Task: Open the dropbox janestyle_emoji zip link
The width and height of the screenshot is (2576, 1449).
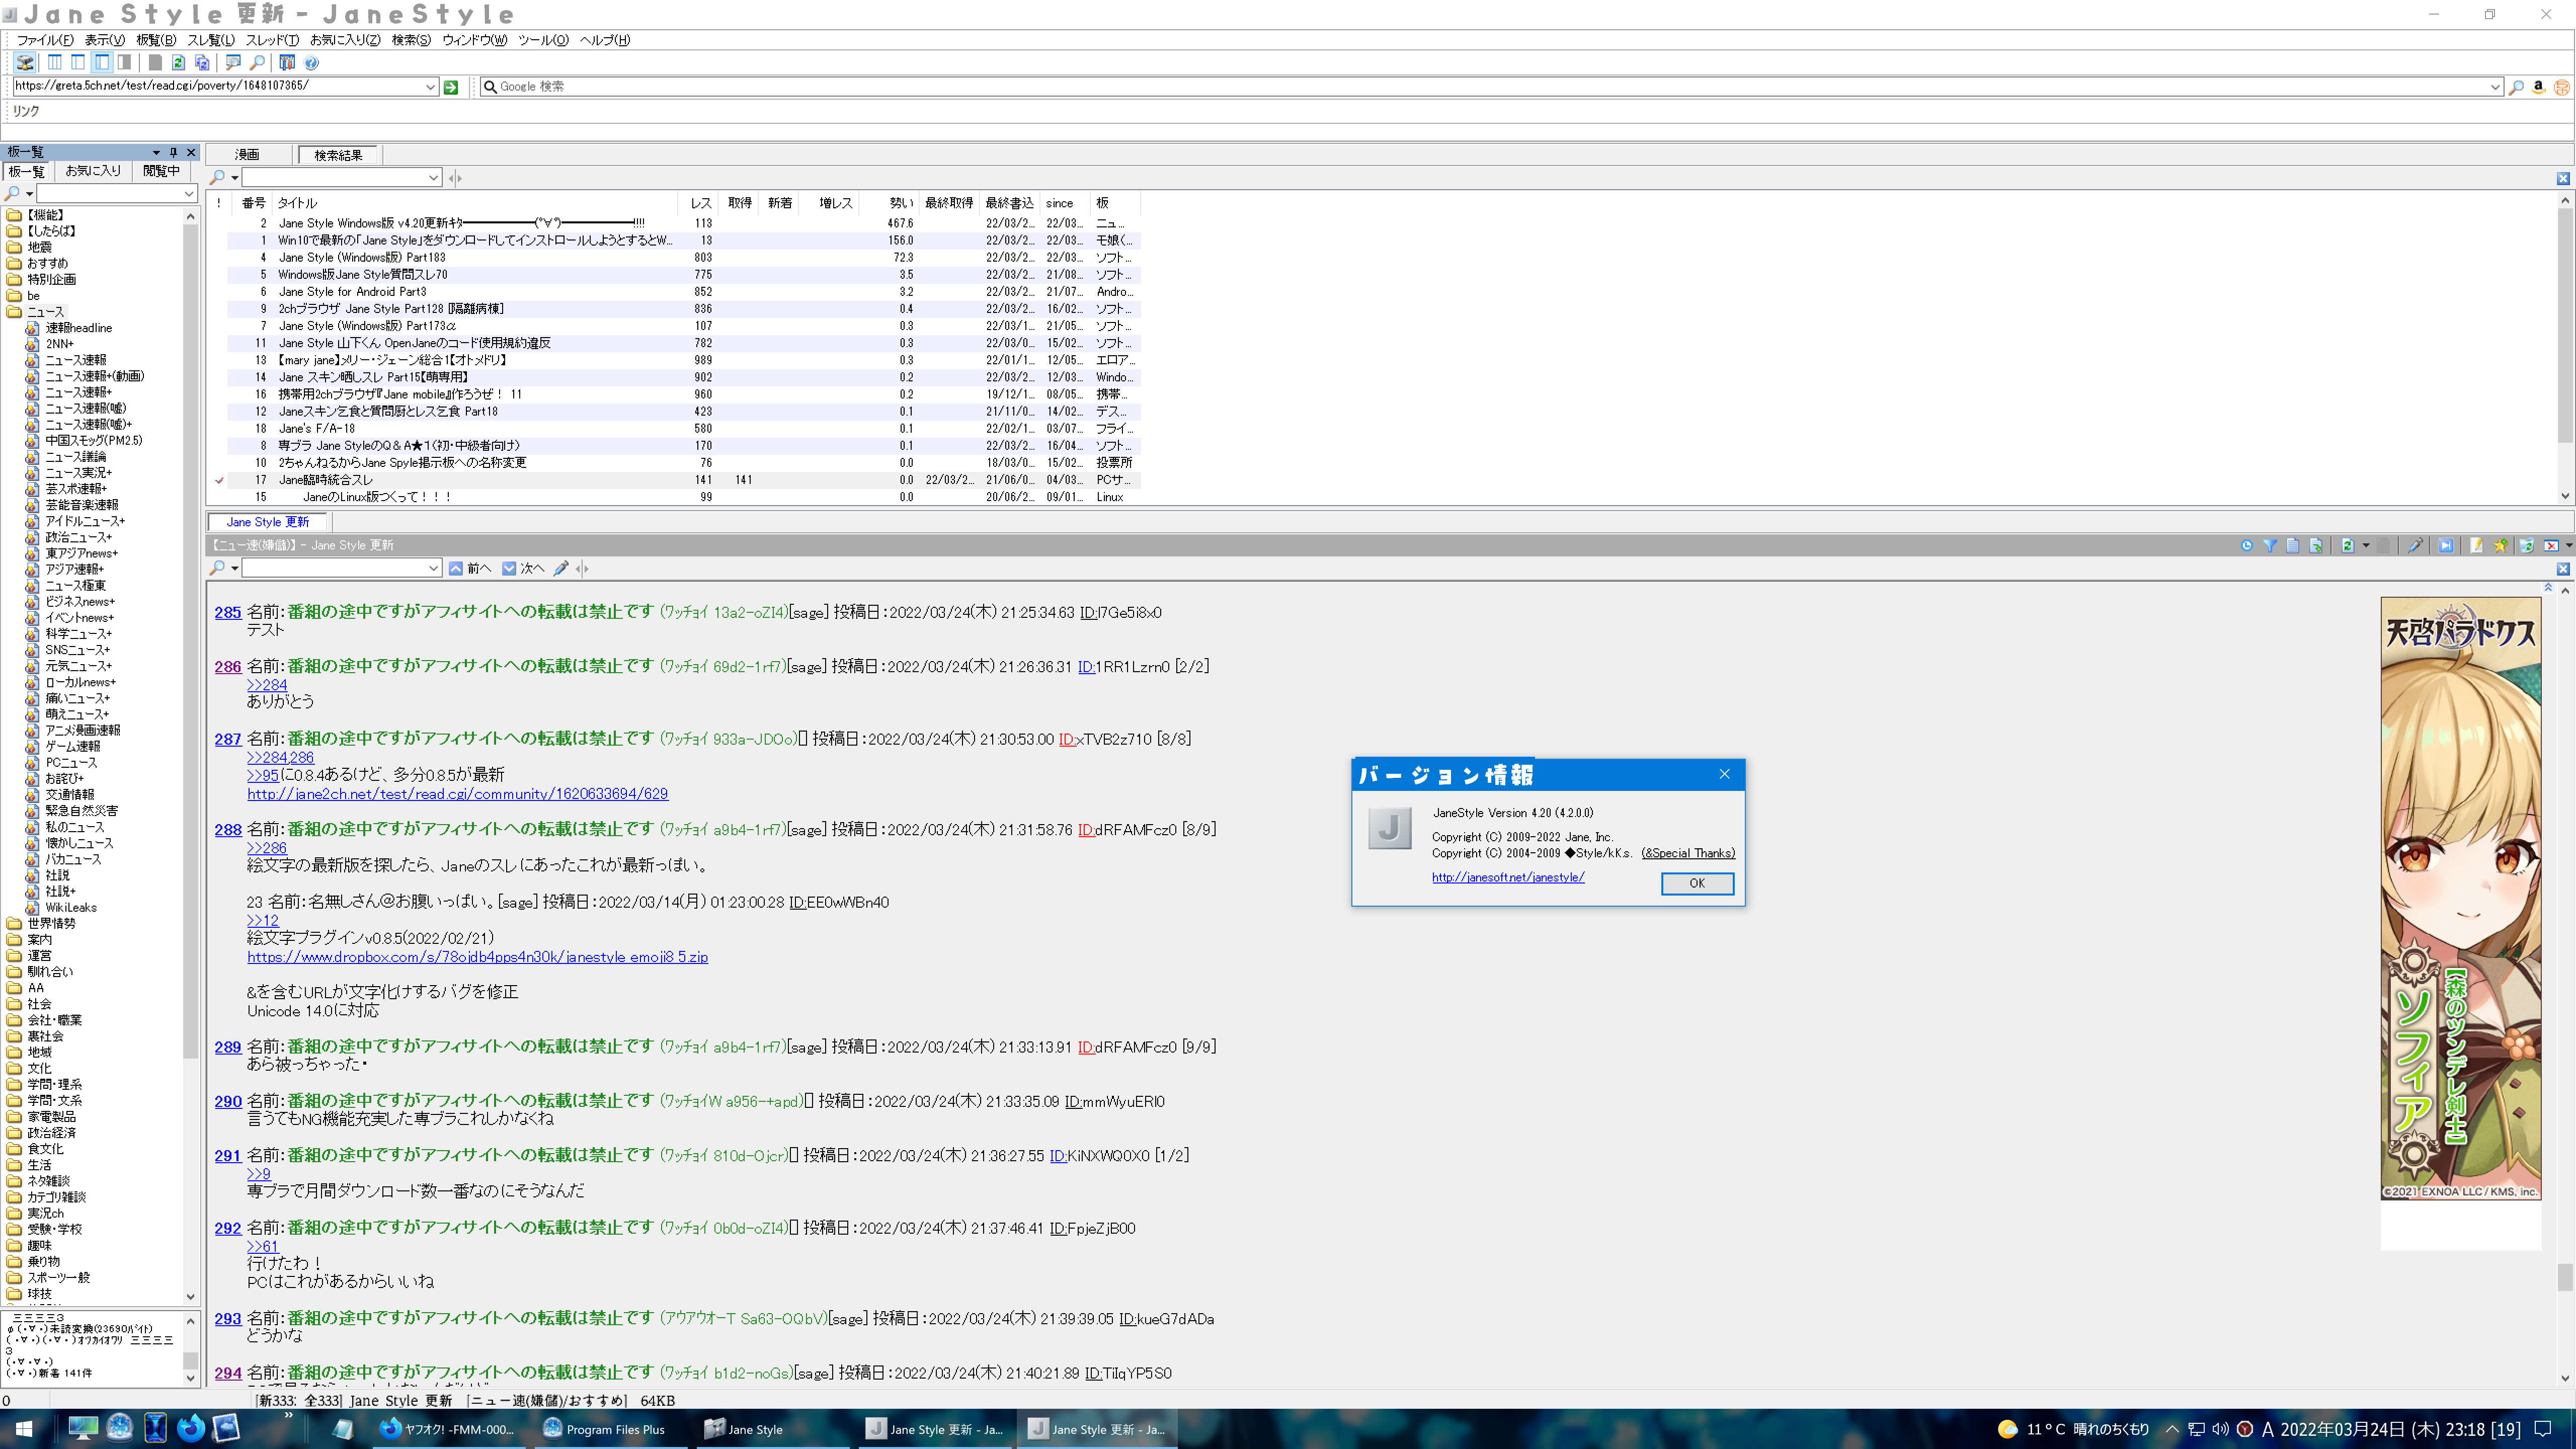Action: click(x=477, y=957)
